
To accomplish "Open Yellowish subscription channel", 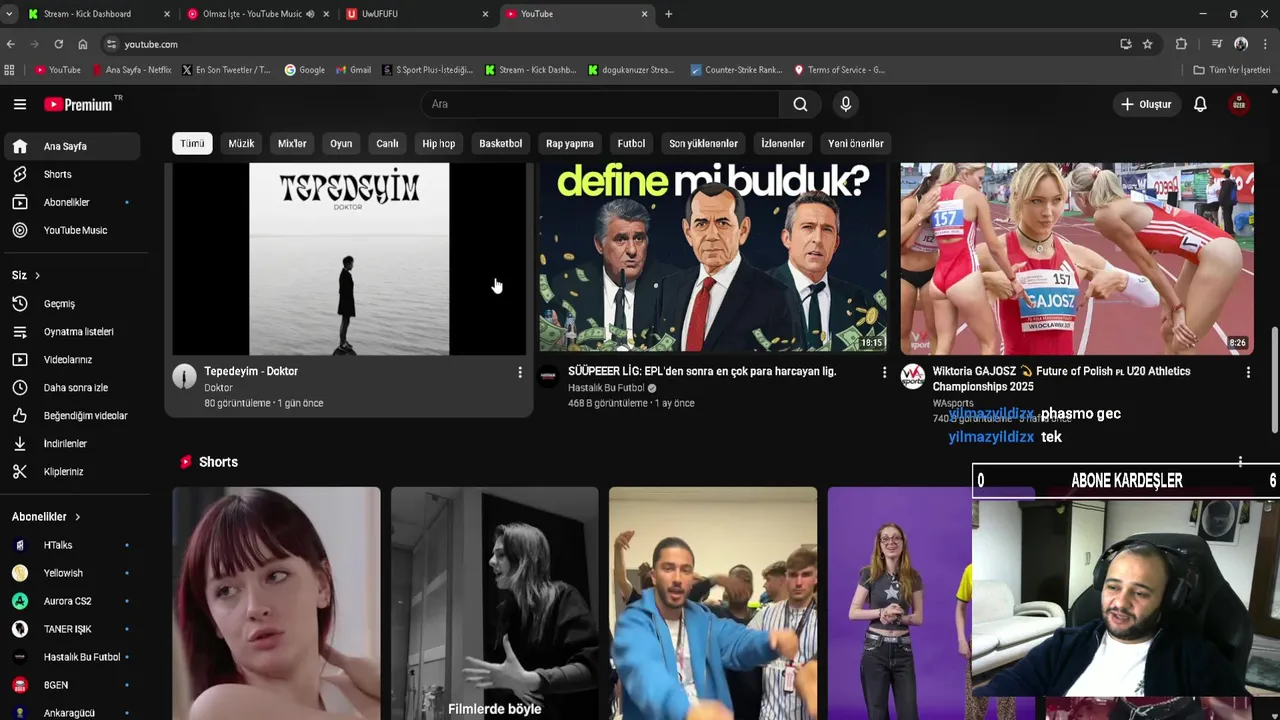I will [x=70, y=573].
